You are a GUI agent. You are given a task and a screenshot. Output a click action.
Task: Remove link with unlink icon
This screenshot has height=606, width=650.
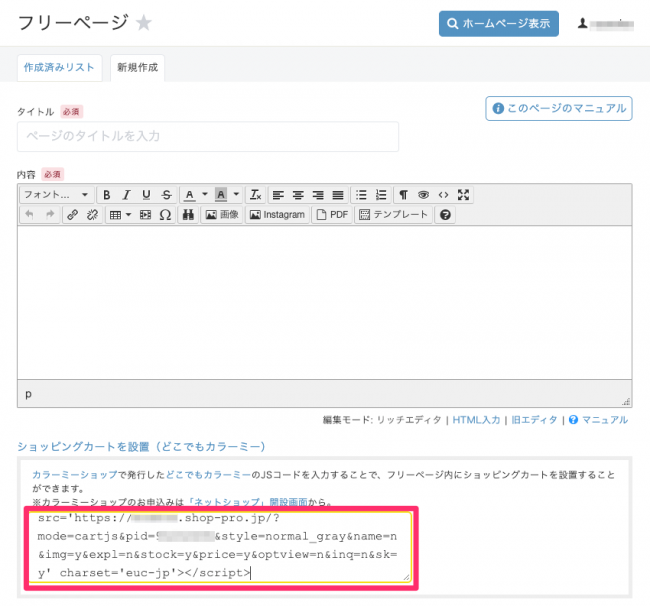pyautogui.click(x=92, y=215)
